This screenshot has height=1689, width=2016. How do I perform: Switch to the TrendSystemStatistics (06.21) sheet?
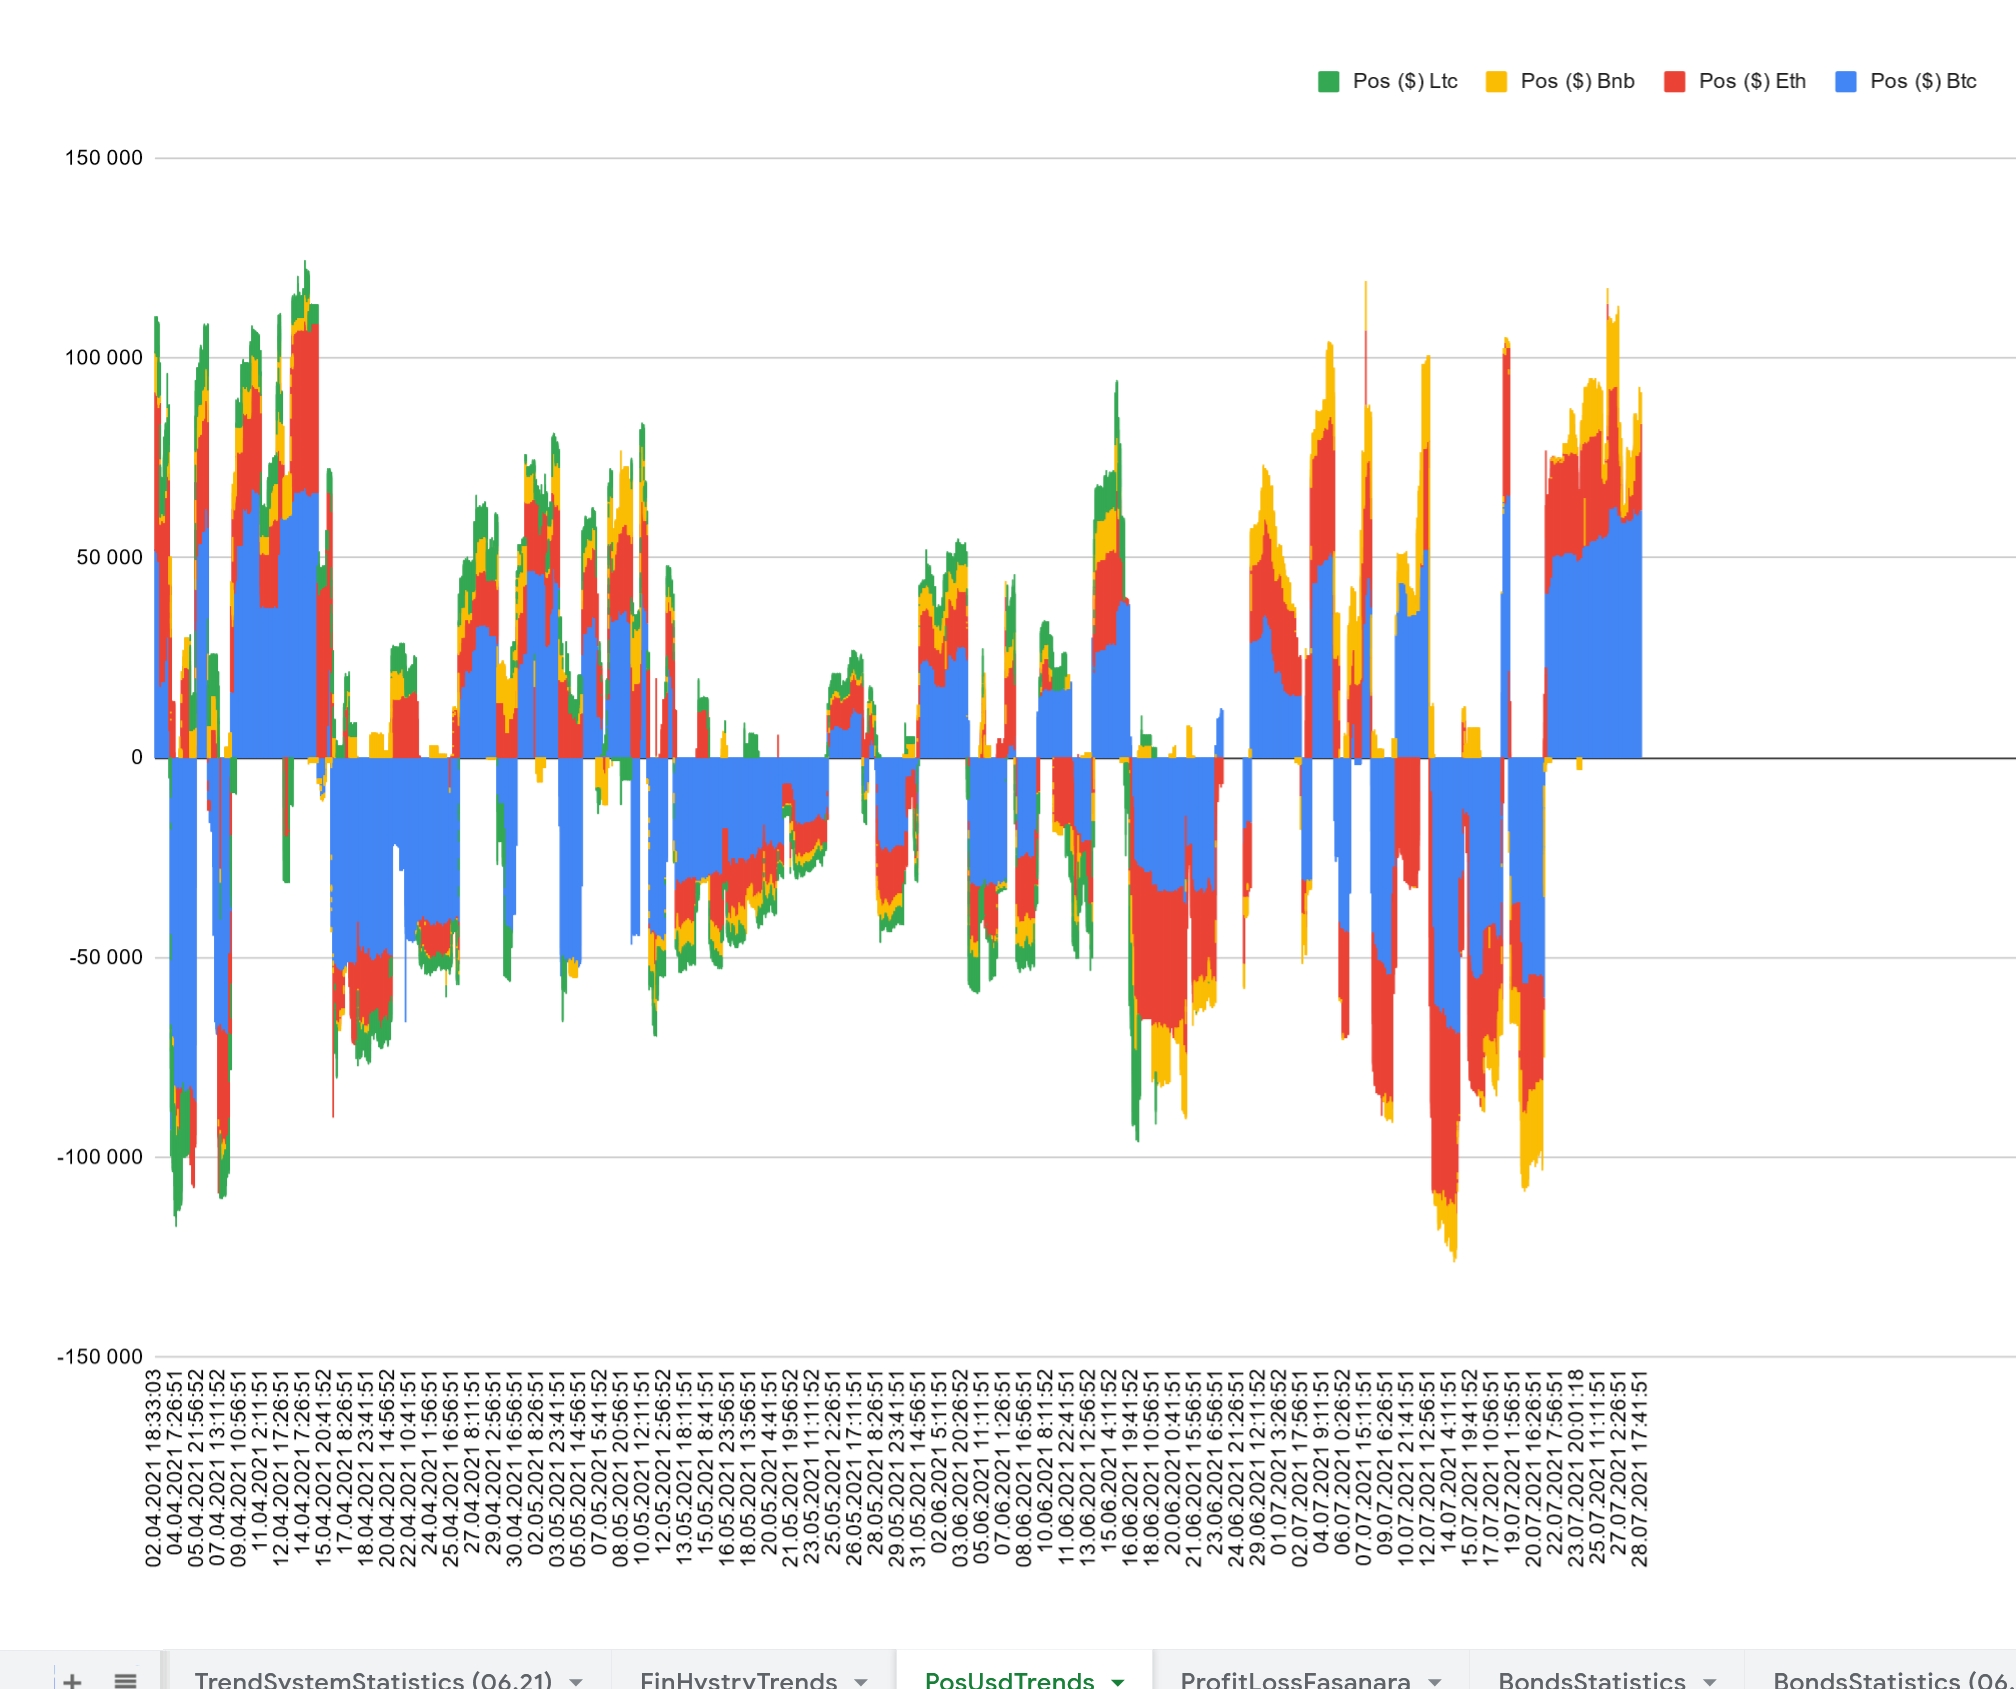(372, 1680)
